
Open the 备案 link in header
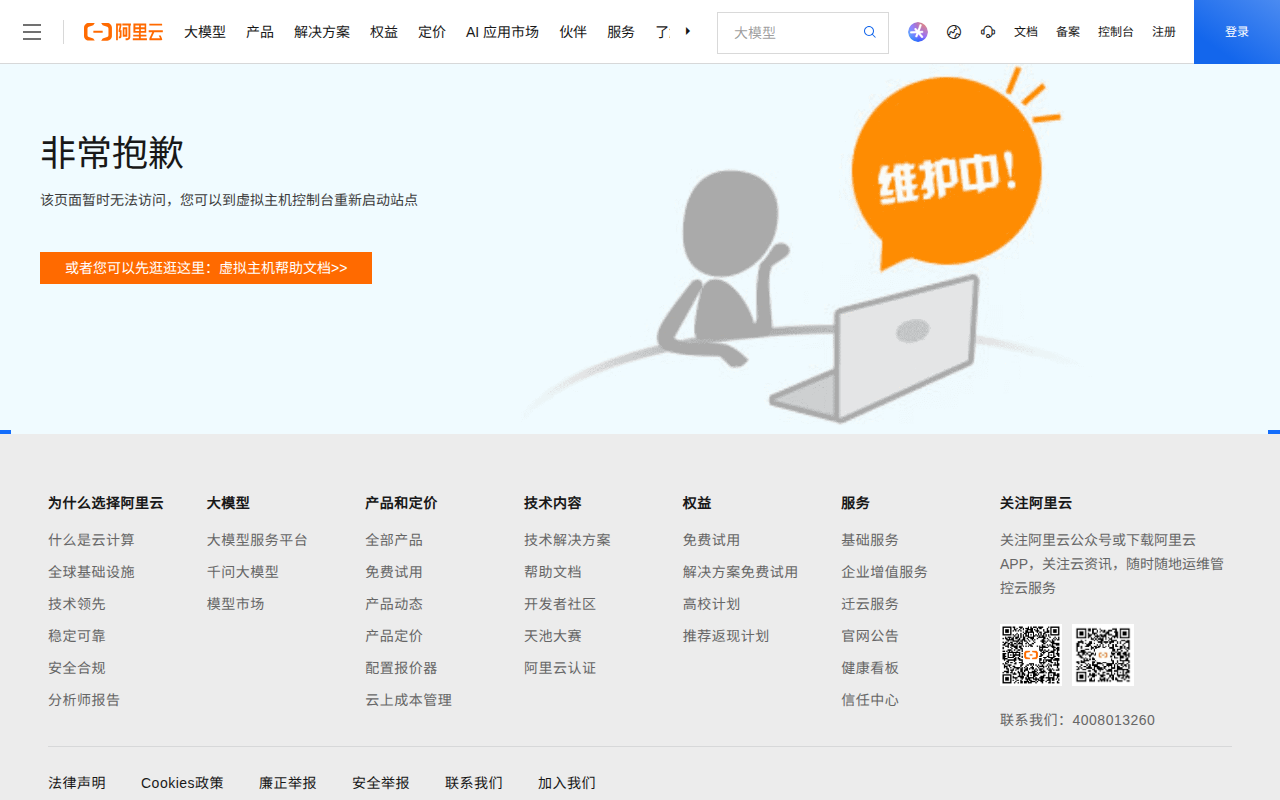[x=1068, y=32]
